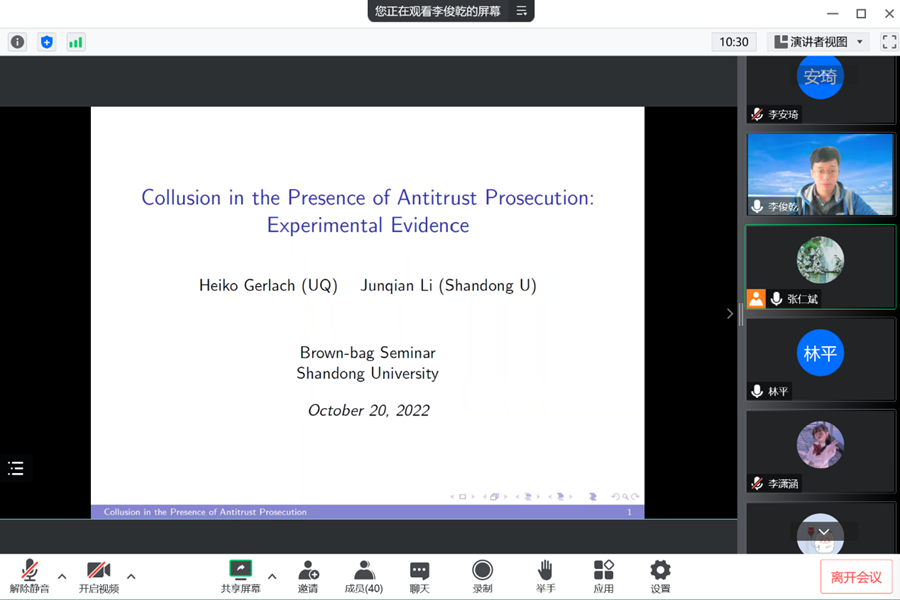Open the speaker view dropdown
The image size is (900, 600).
pyautogui.click(x=819, y=42)
